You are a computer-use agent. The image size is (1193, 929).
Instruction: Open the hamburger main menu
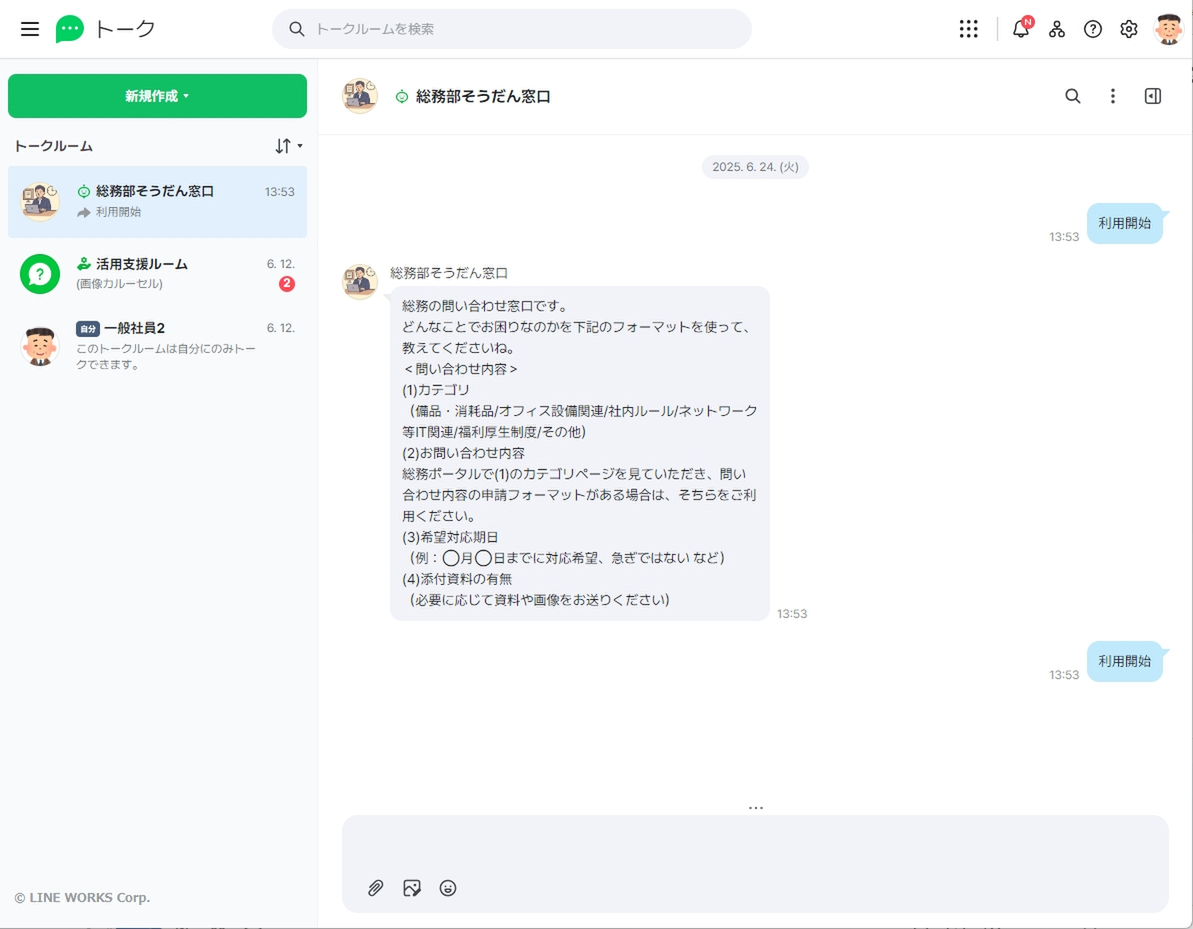30,29
